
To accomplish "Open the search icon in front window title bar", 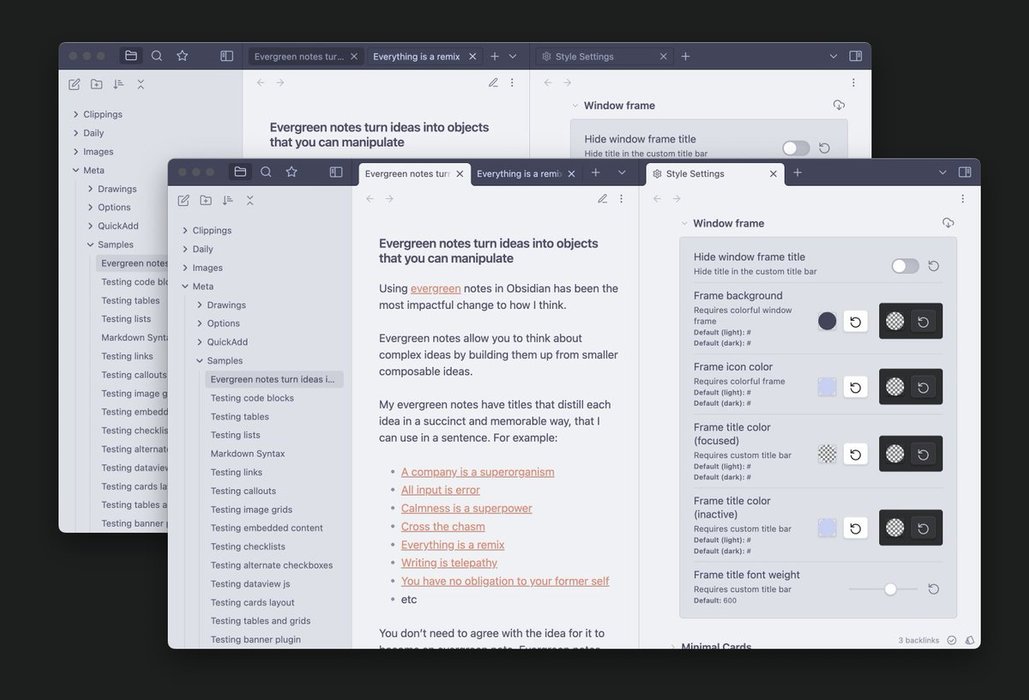I will [x=266, y=172].
